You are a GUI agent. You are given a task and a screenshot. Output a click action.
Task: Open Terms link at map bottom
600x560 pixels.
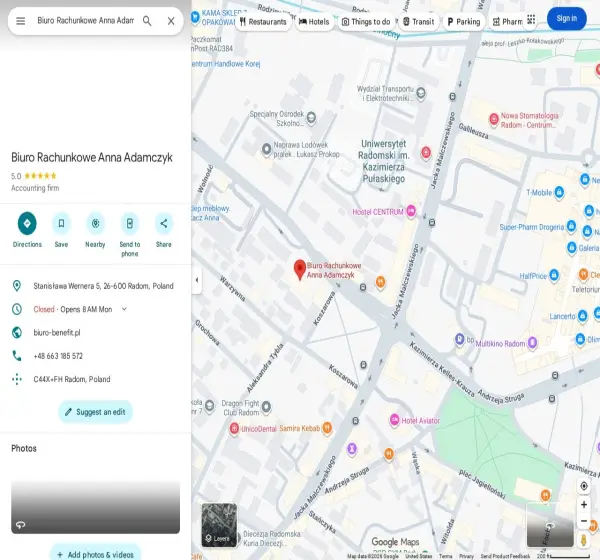(x=445, y=556)
